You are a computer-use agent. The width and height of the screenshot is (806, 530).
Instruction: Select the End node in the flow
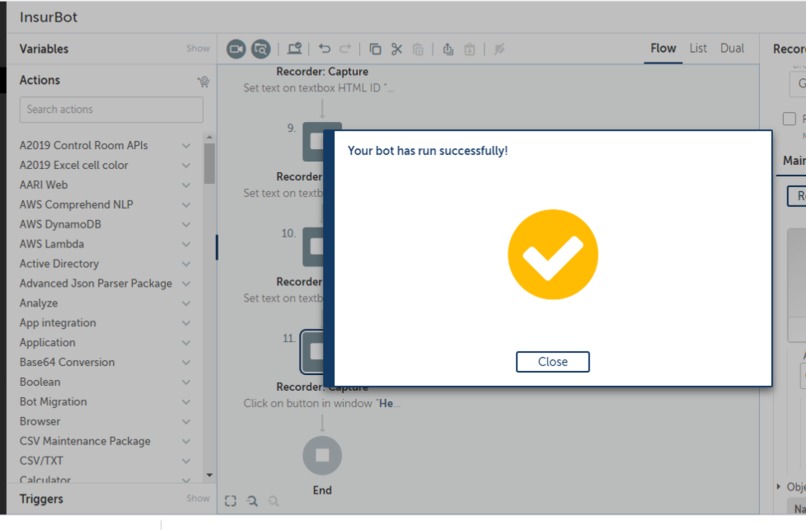322,455
